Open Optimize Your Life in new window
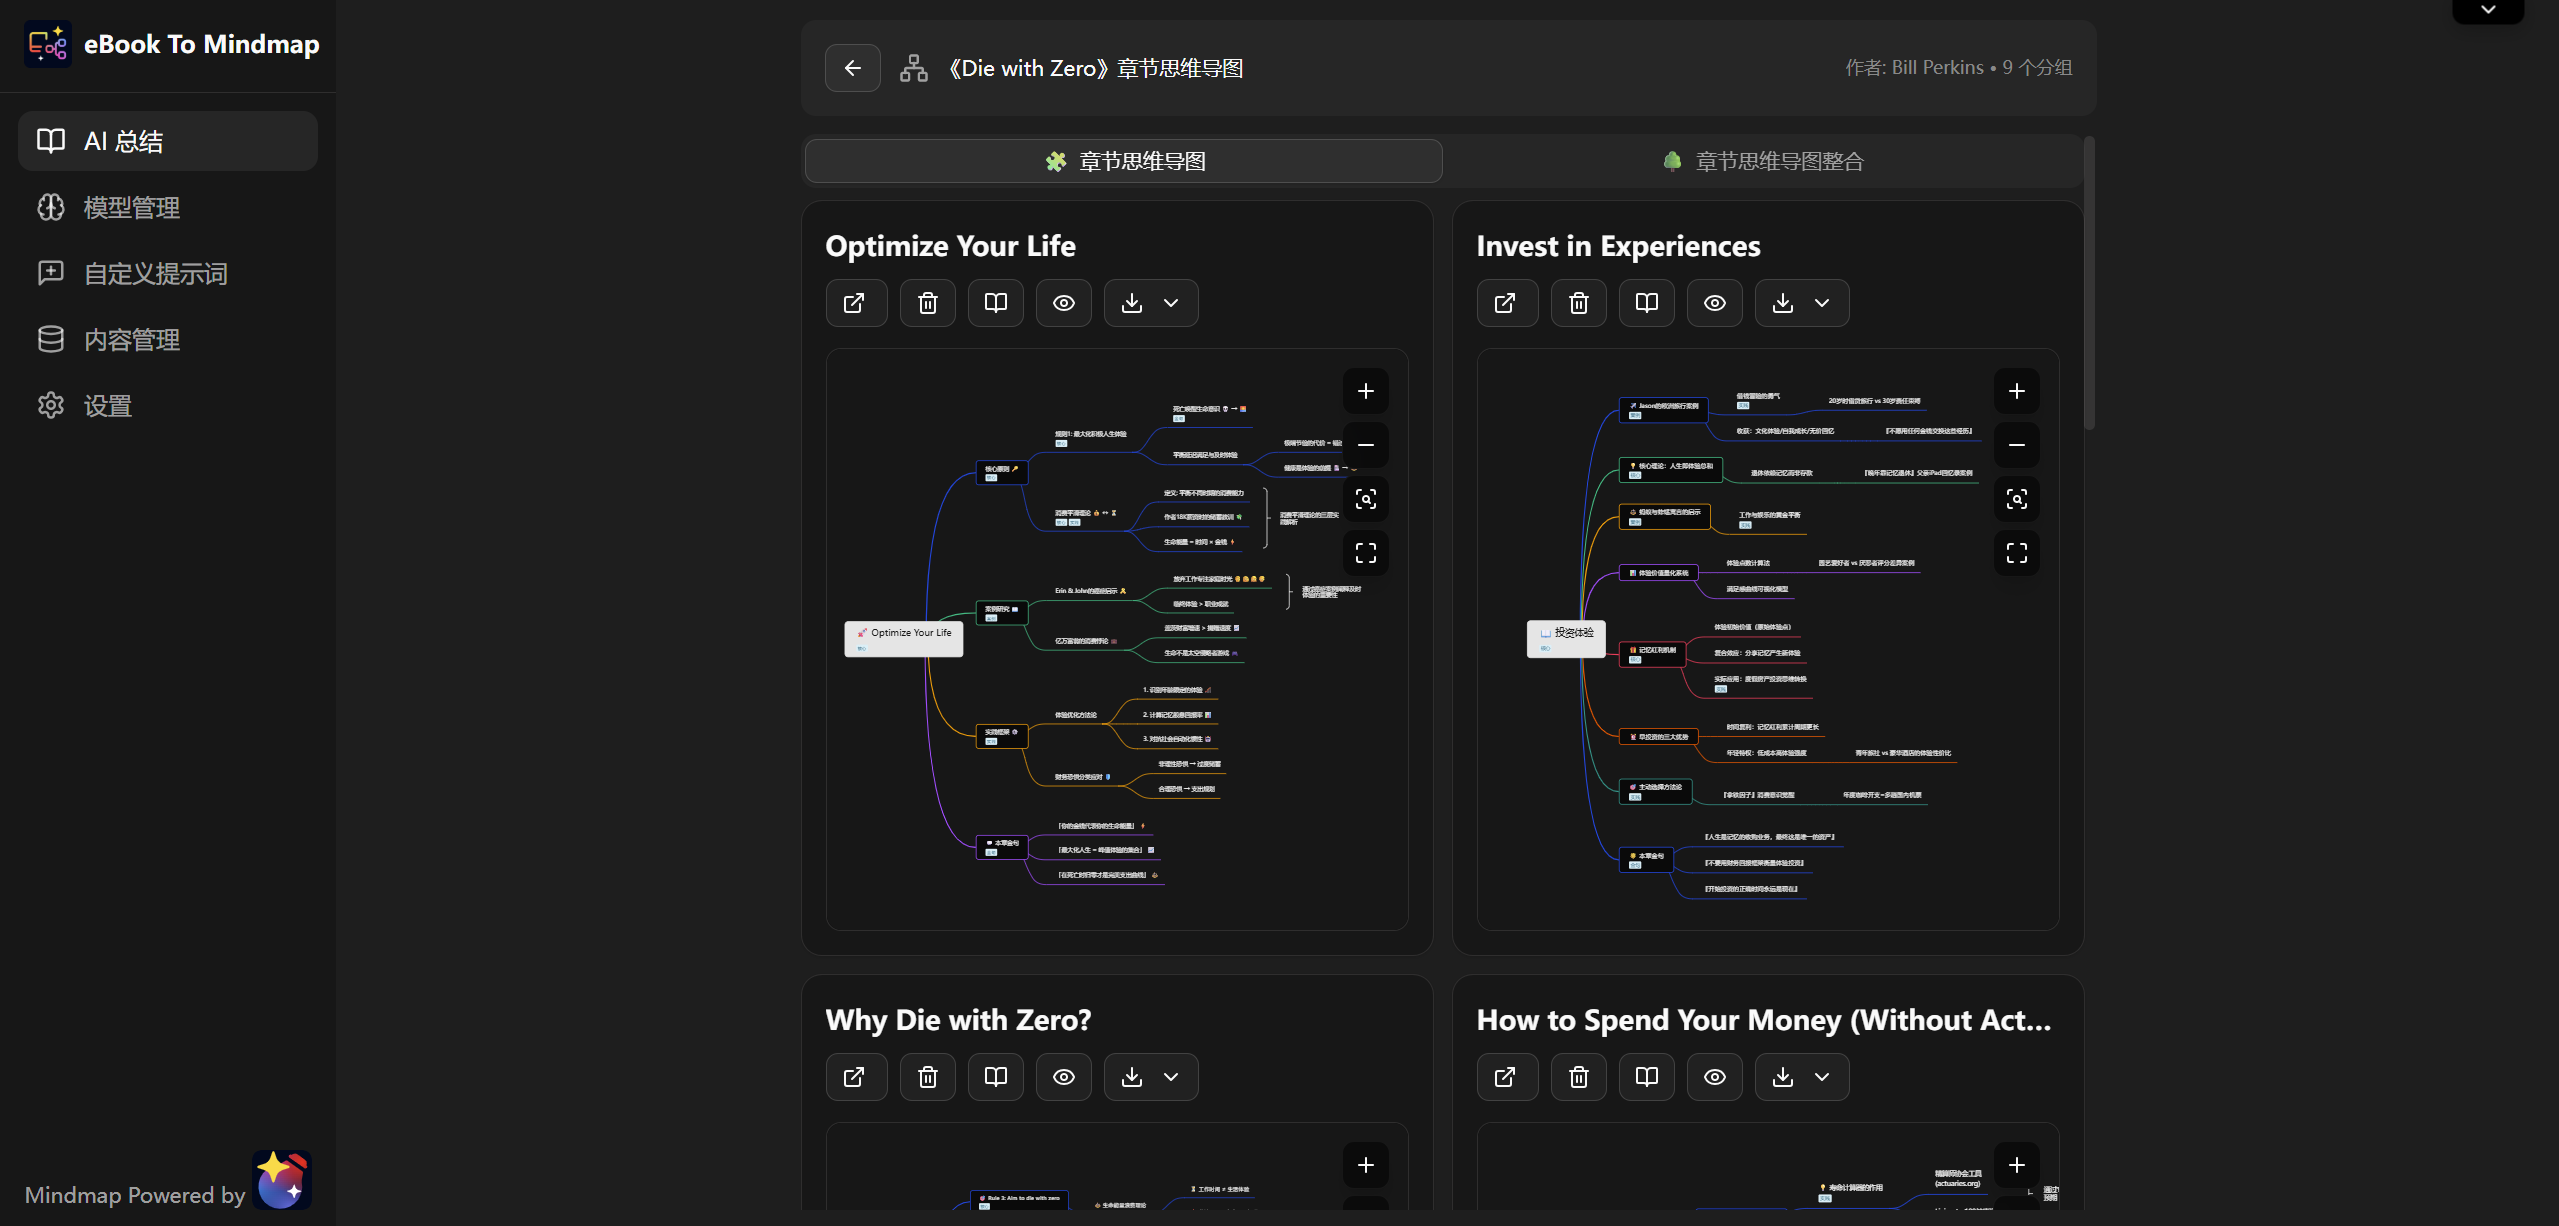Screen dimensions: 2559x1226 point(855,303)
